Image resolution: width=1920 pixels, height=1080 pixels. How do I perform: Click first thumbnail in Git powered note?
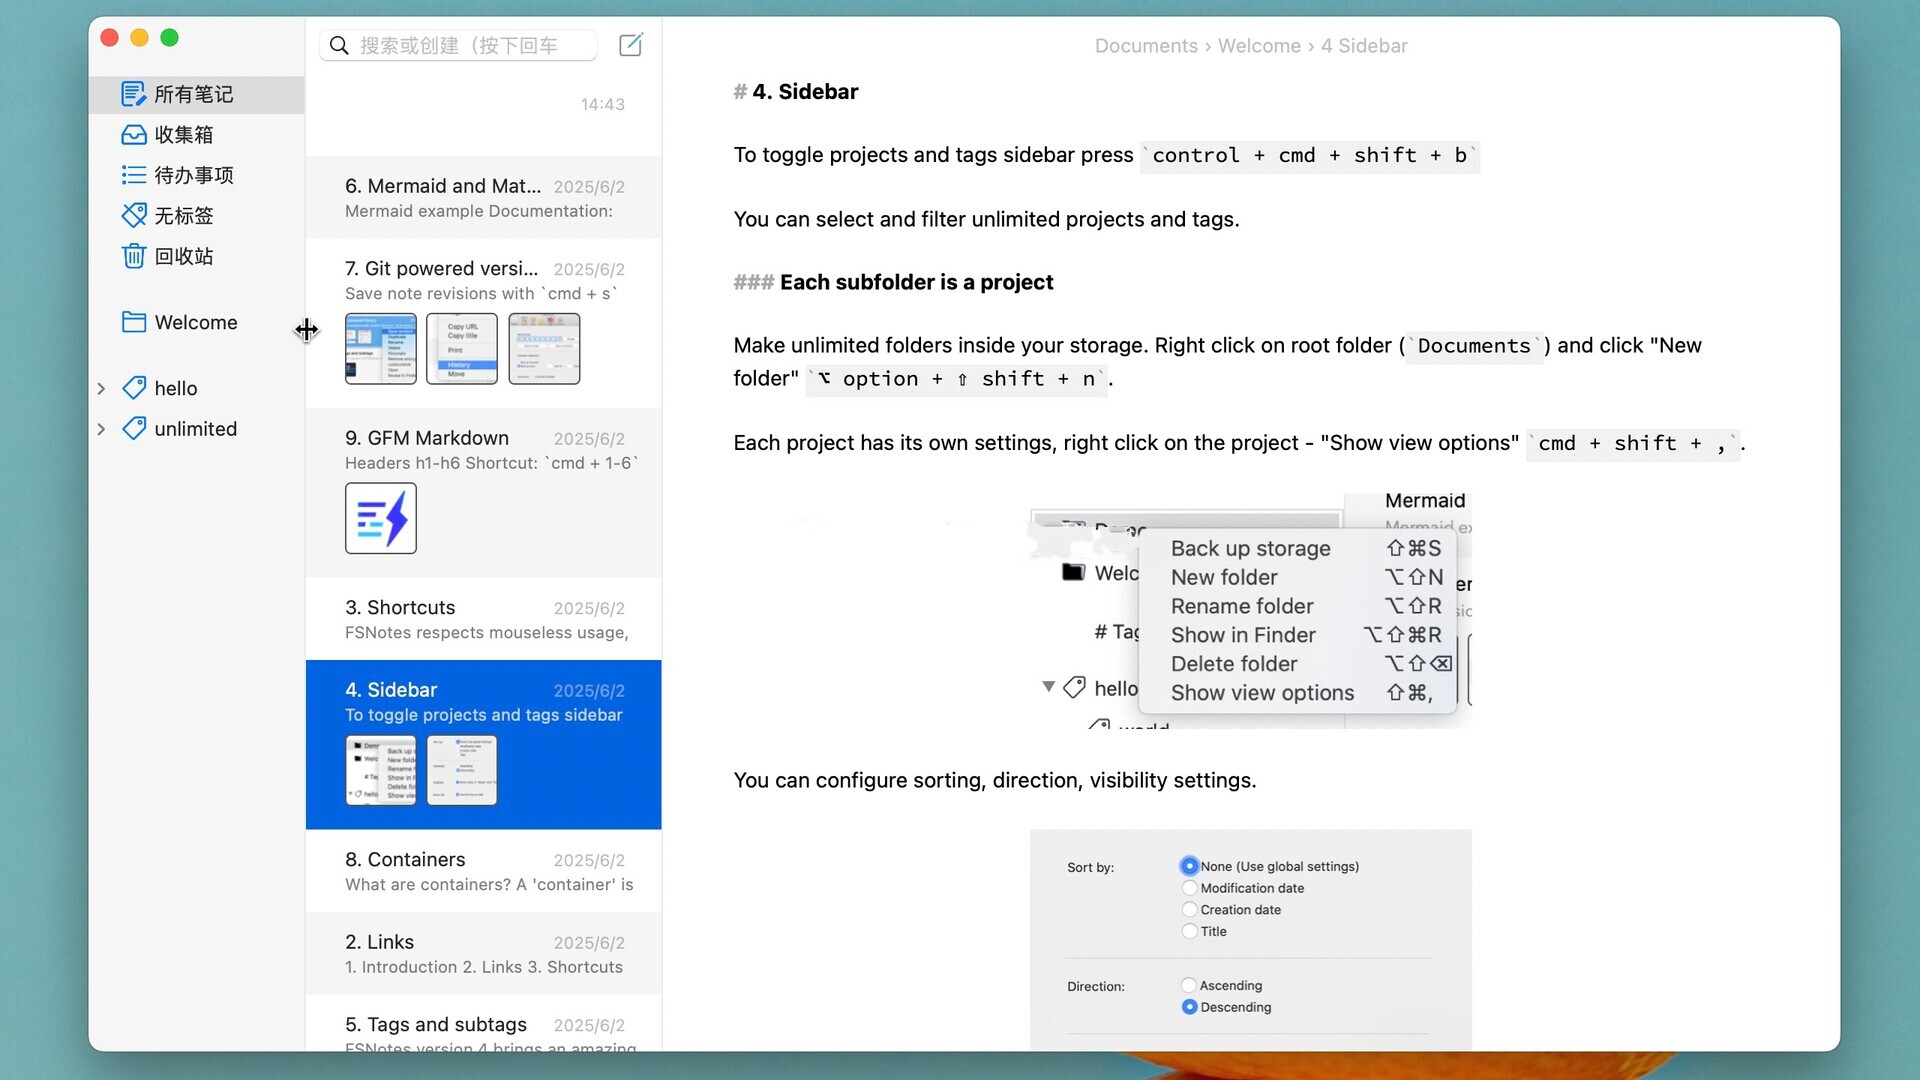(x=381, y=349)
